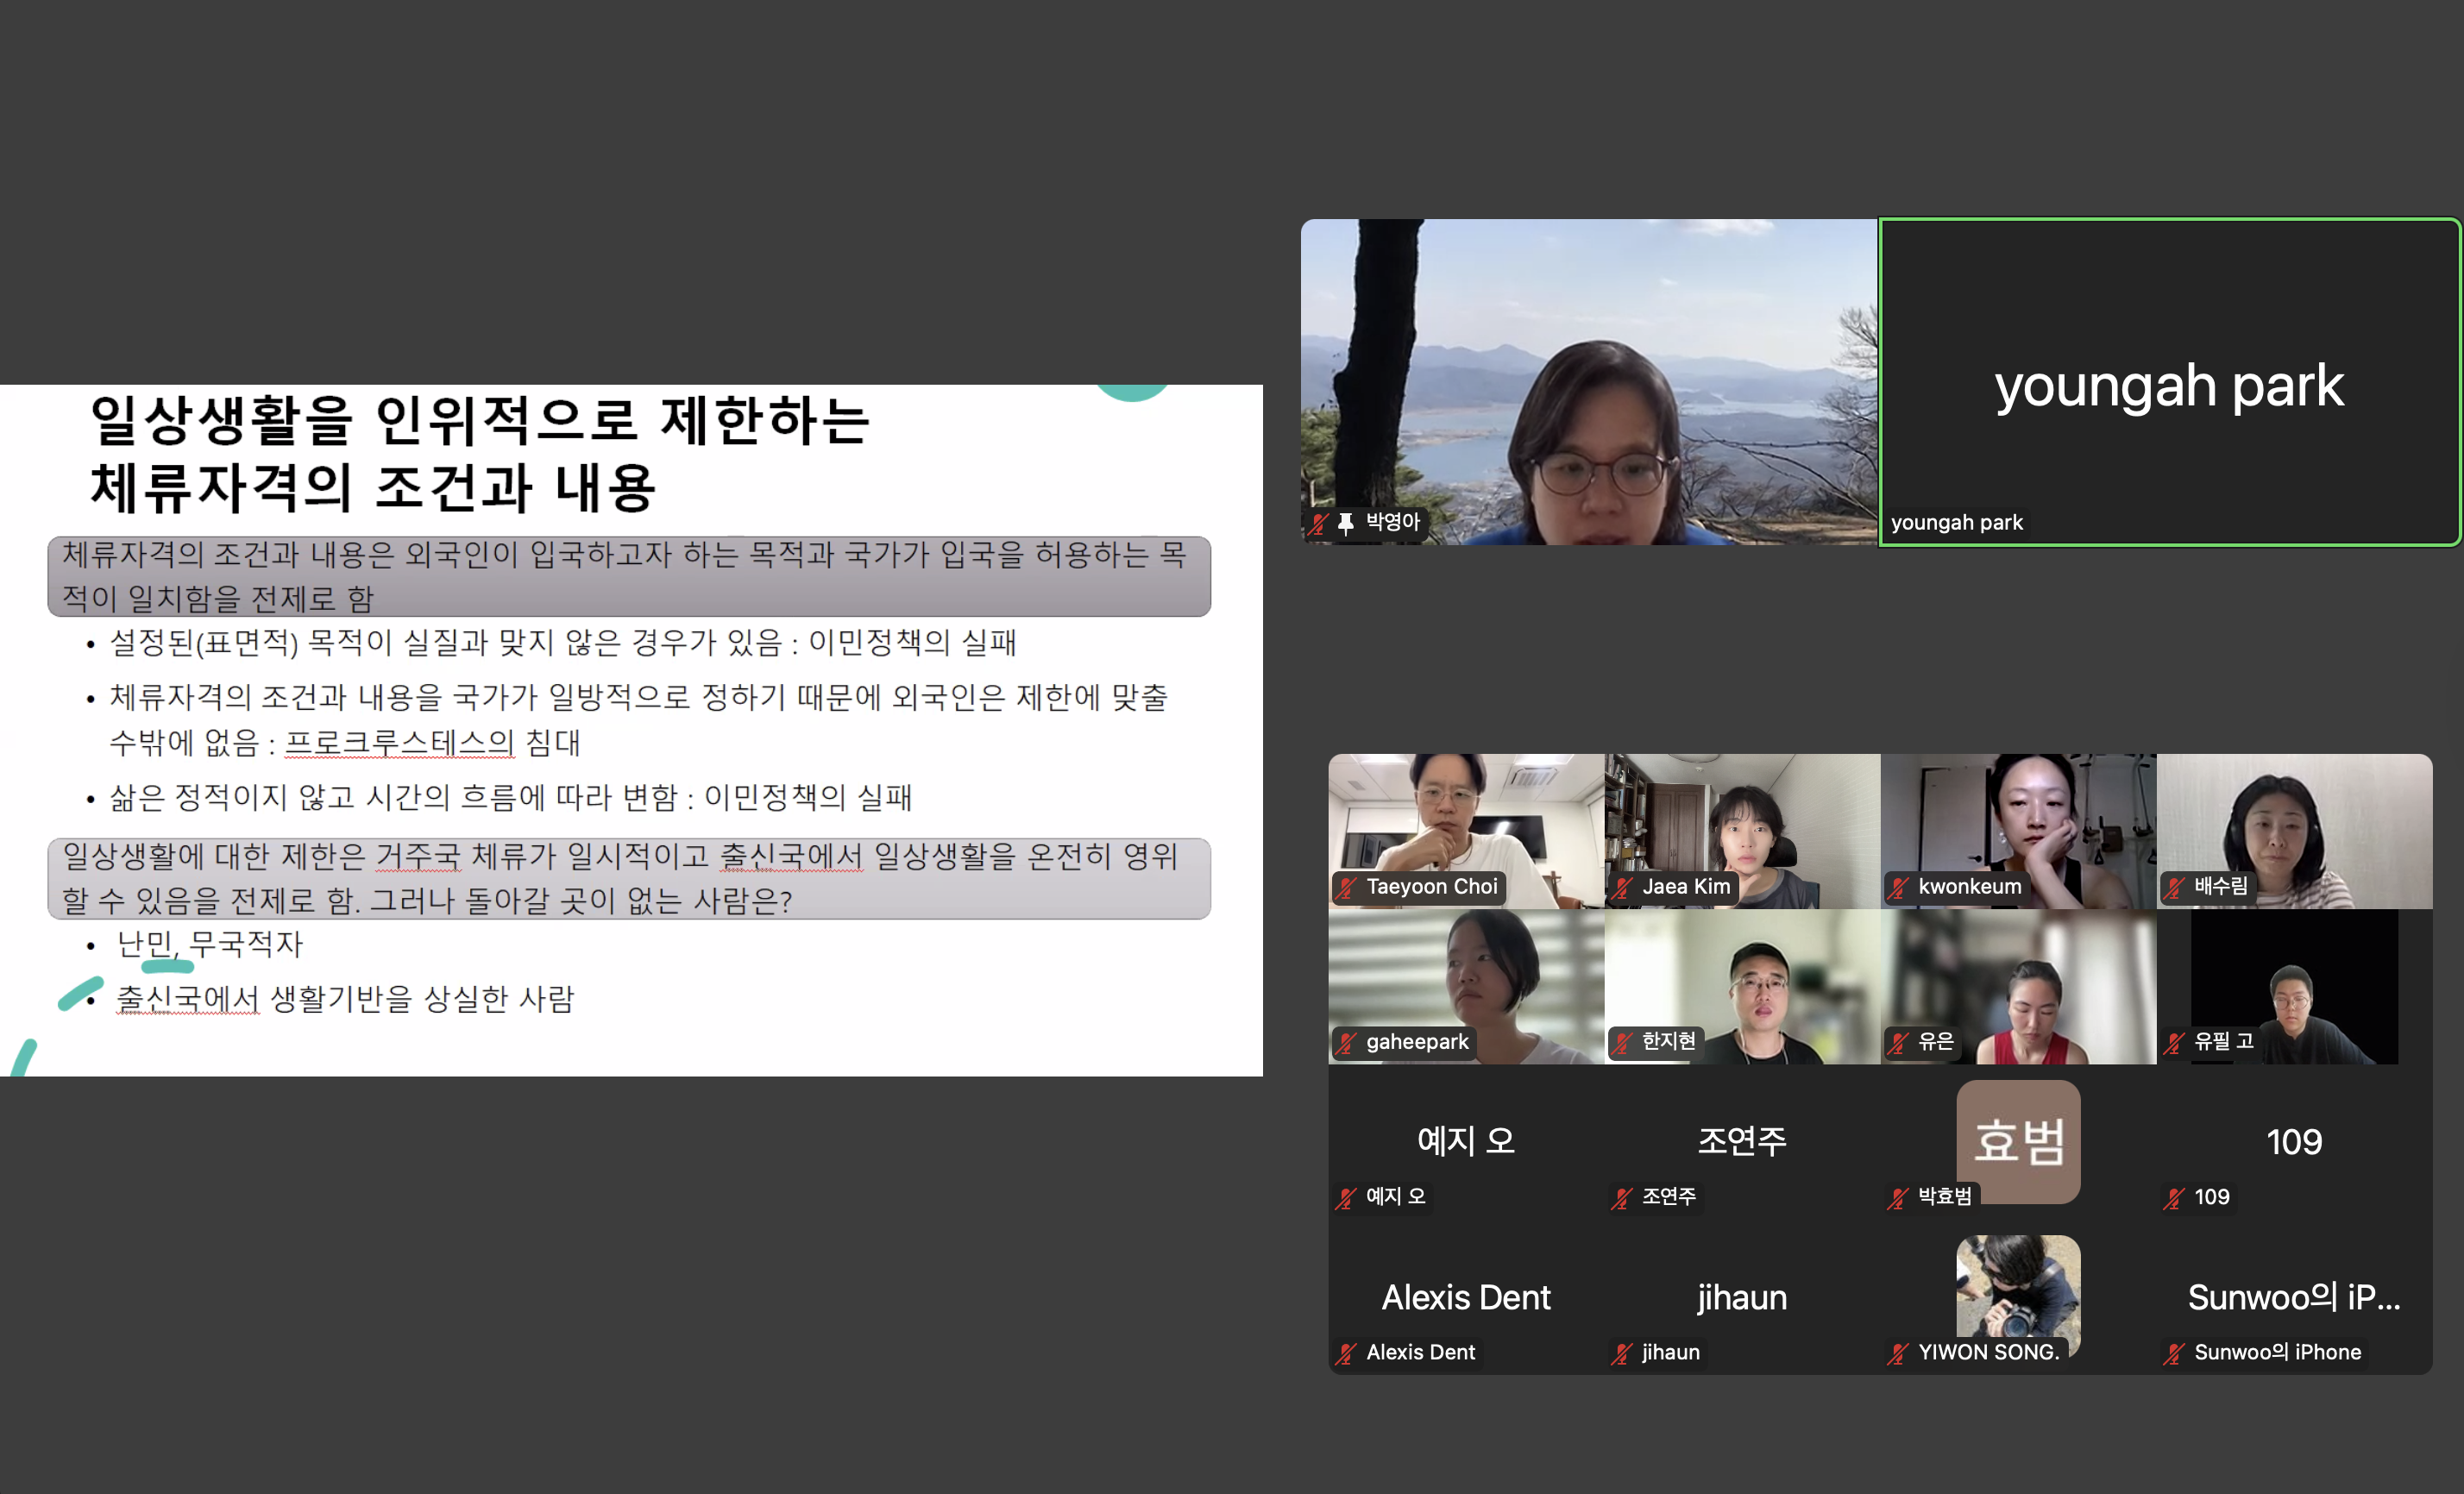The image size is (2464, 1494).
Task: Select 유은's video tile
Action: click(2018, 986)
